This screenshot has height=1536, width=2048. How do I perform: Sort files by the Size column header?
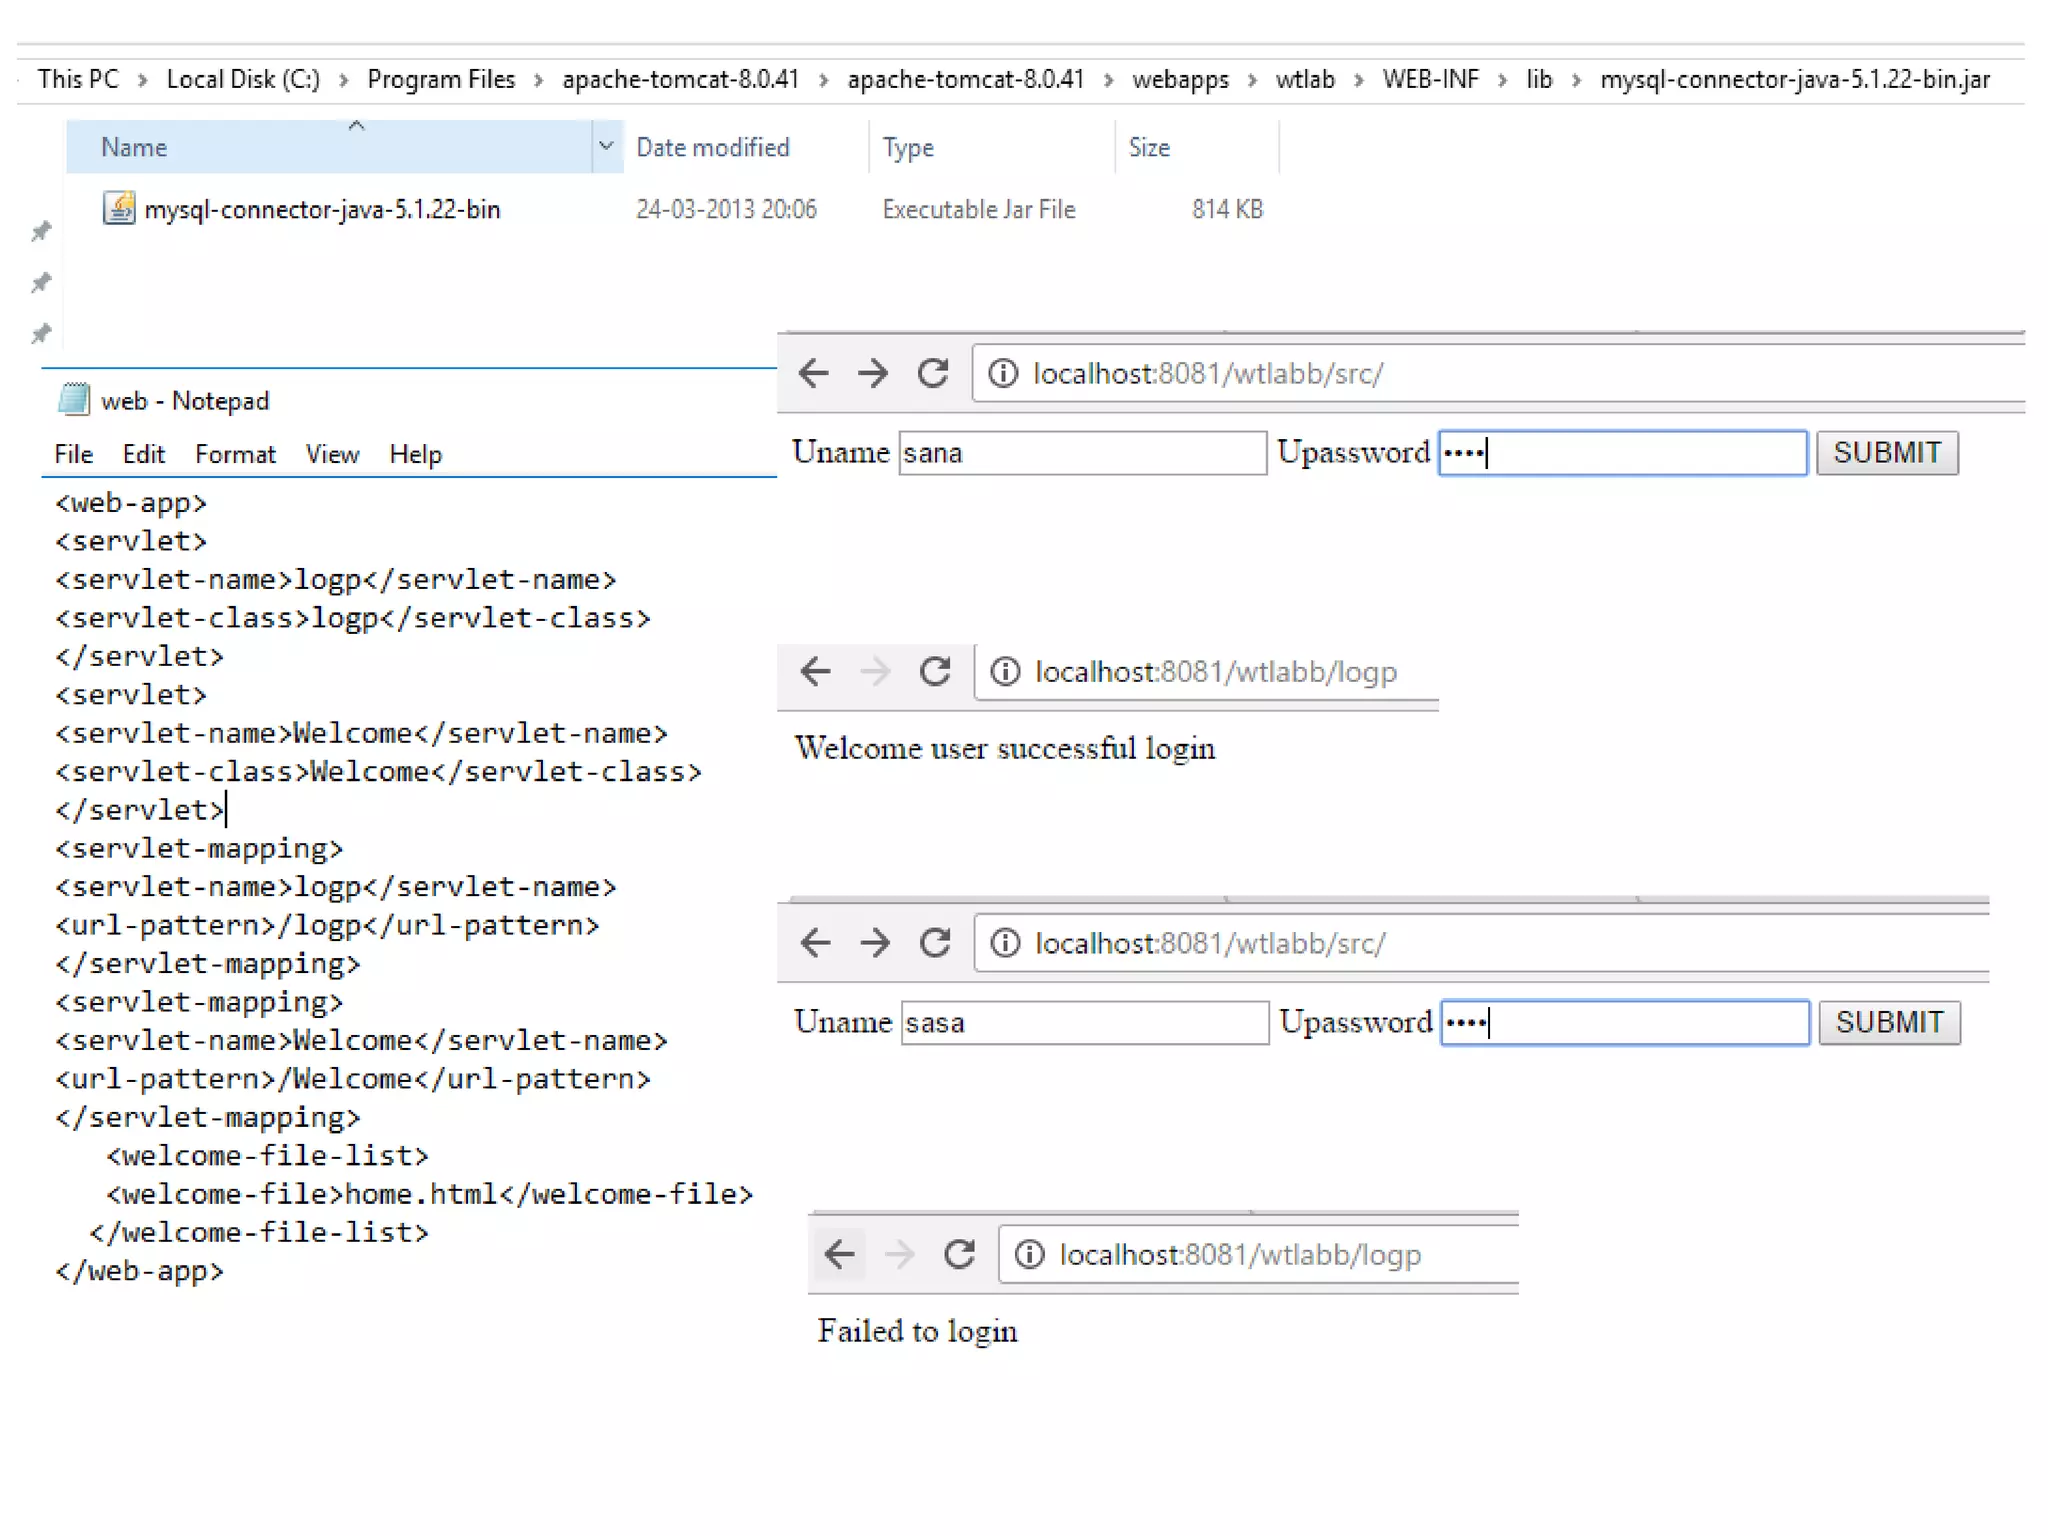(1196, 147)
